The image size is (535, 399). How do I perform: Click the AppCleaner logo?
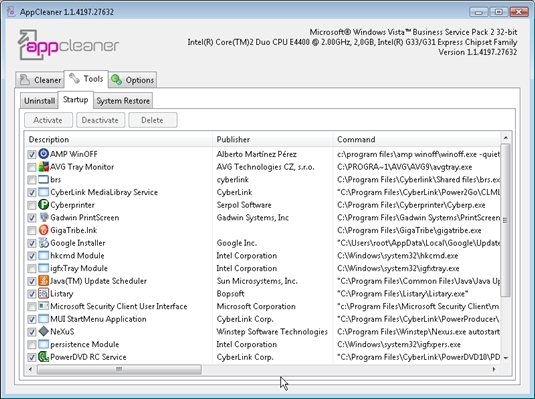[68, 45]
